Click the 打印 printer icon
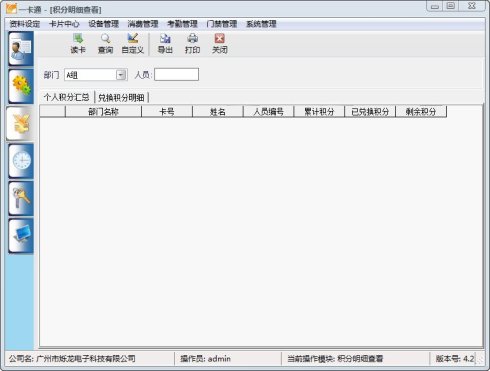Screen dimensions: 490x371 tap(192, 44)
